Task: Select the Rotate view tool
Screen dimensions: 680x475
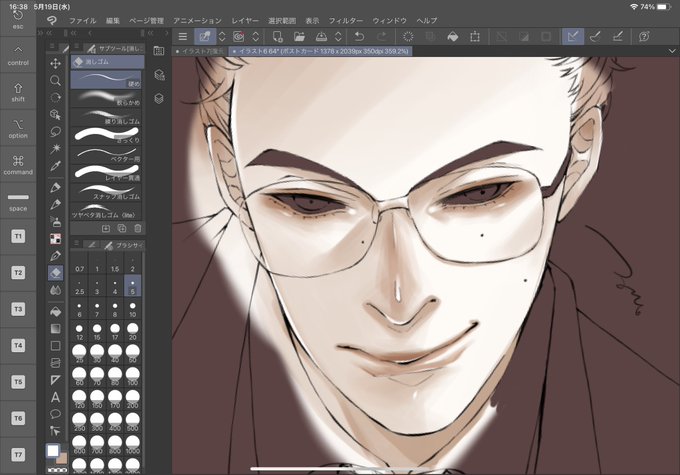Action: pyautogui.click(x=55, y=98)
